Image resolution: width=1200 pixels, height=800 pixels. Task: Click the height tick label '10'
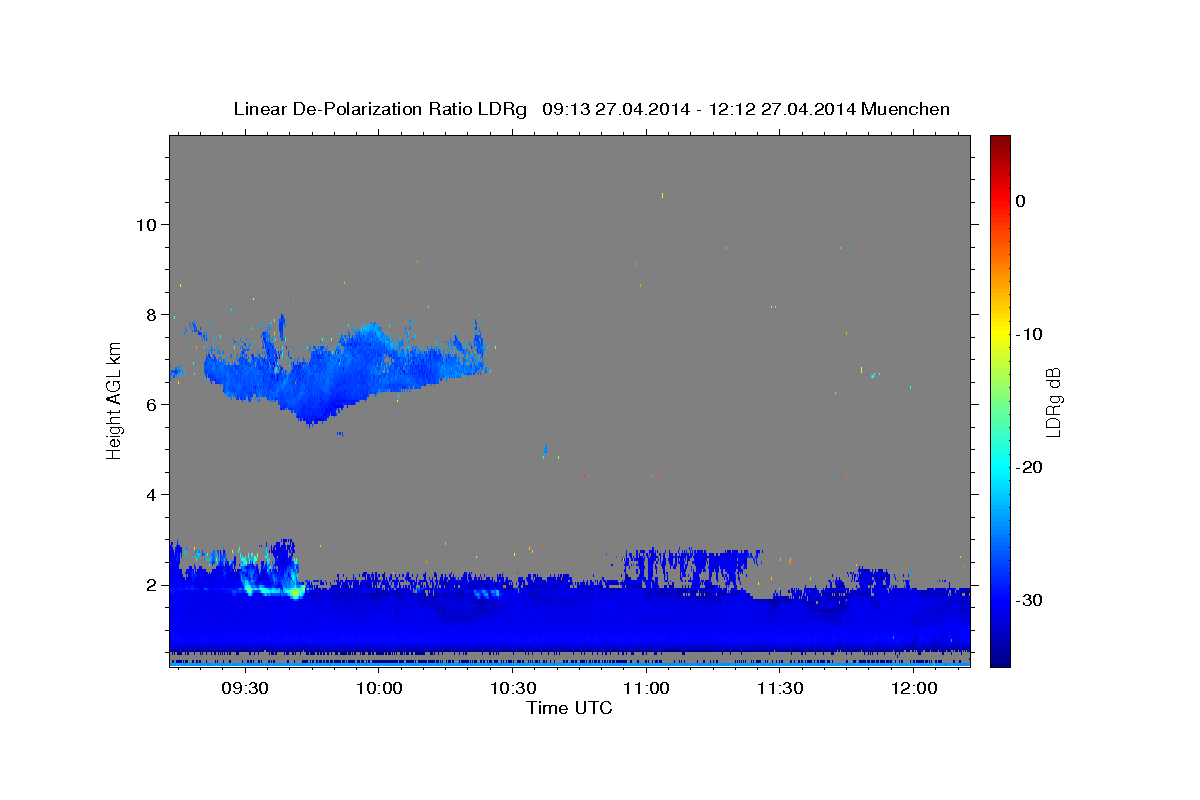(x=148, y=224)
